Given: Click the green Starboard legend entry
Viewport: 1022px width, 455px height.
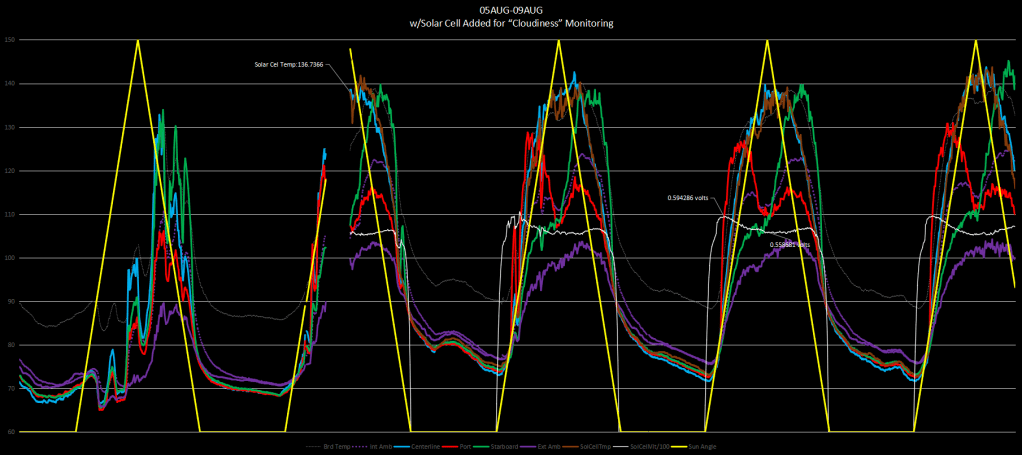Looking at the screenshot, I should [502, 446].
